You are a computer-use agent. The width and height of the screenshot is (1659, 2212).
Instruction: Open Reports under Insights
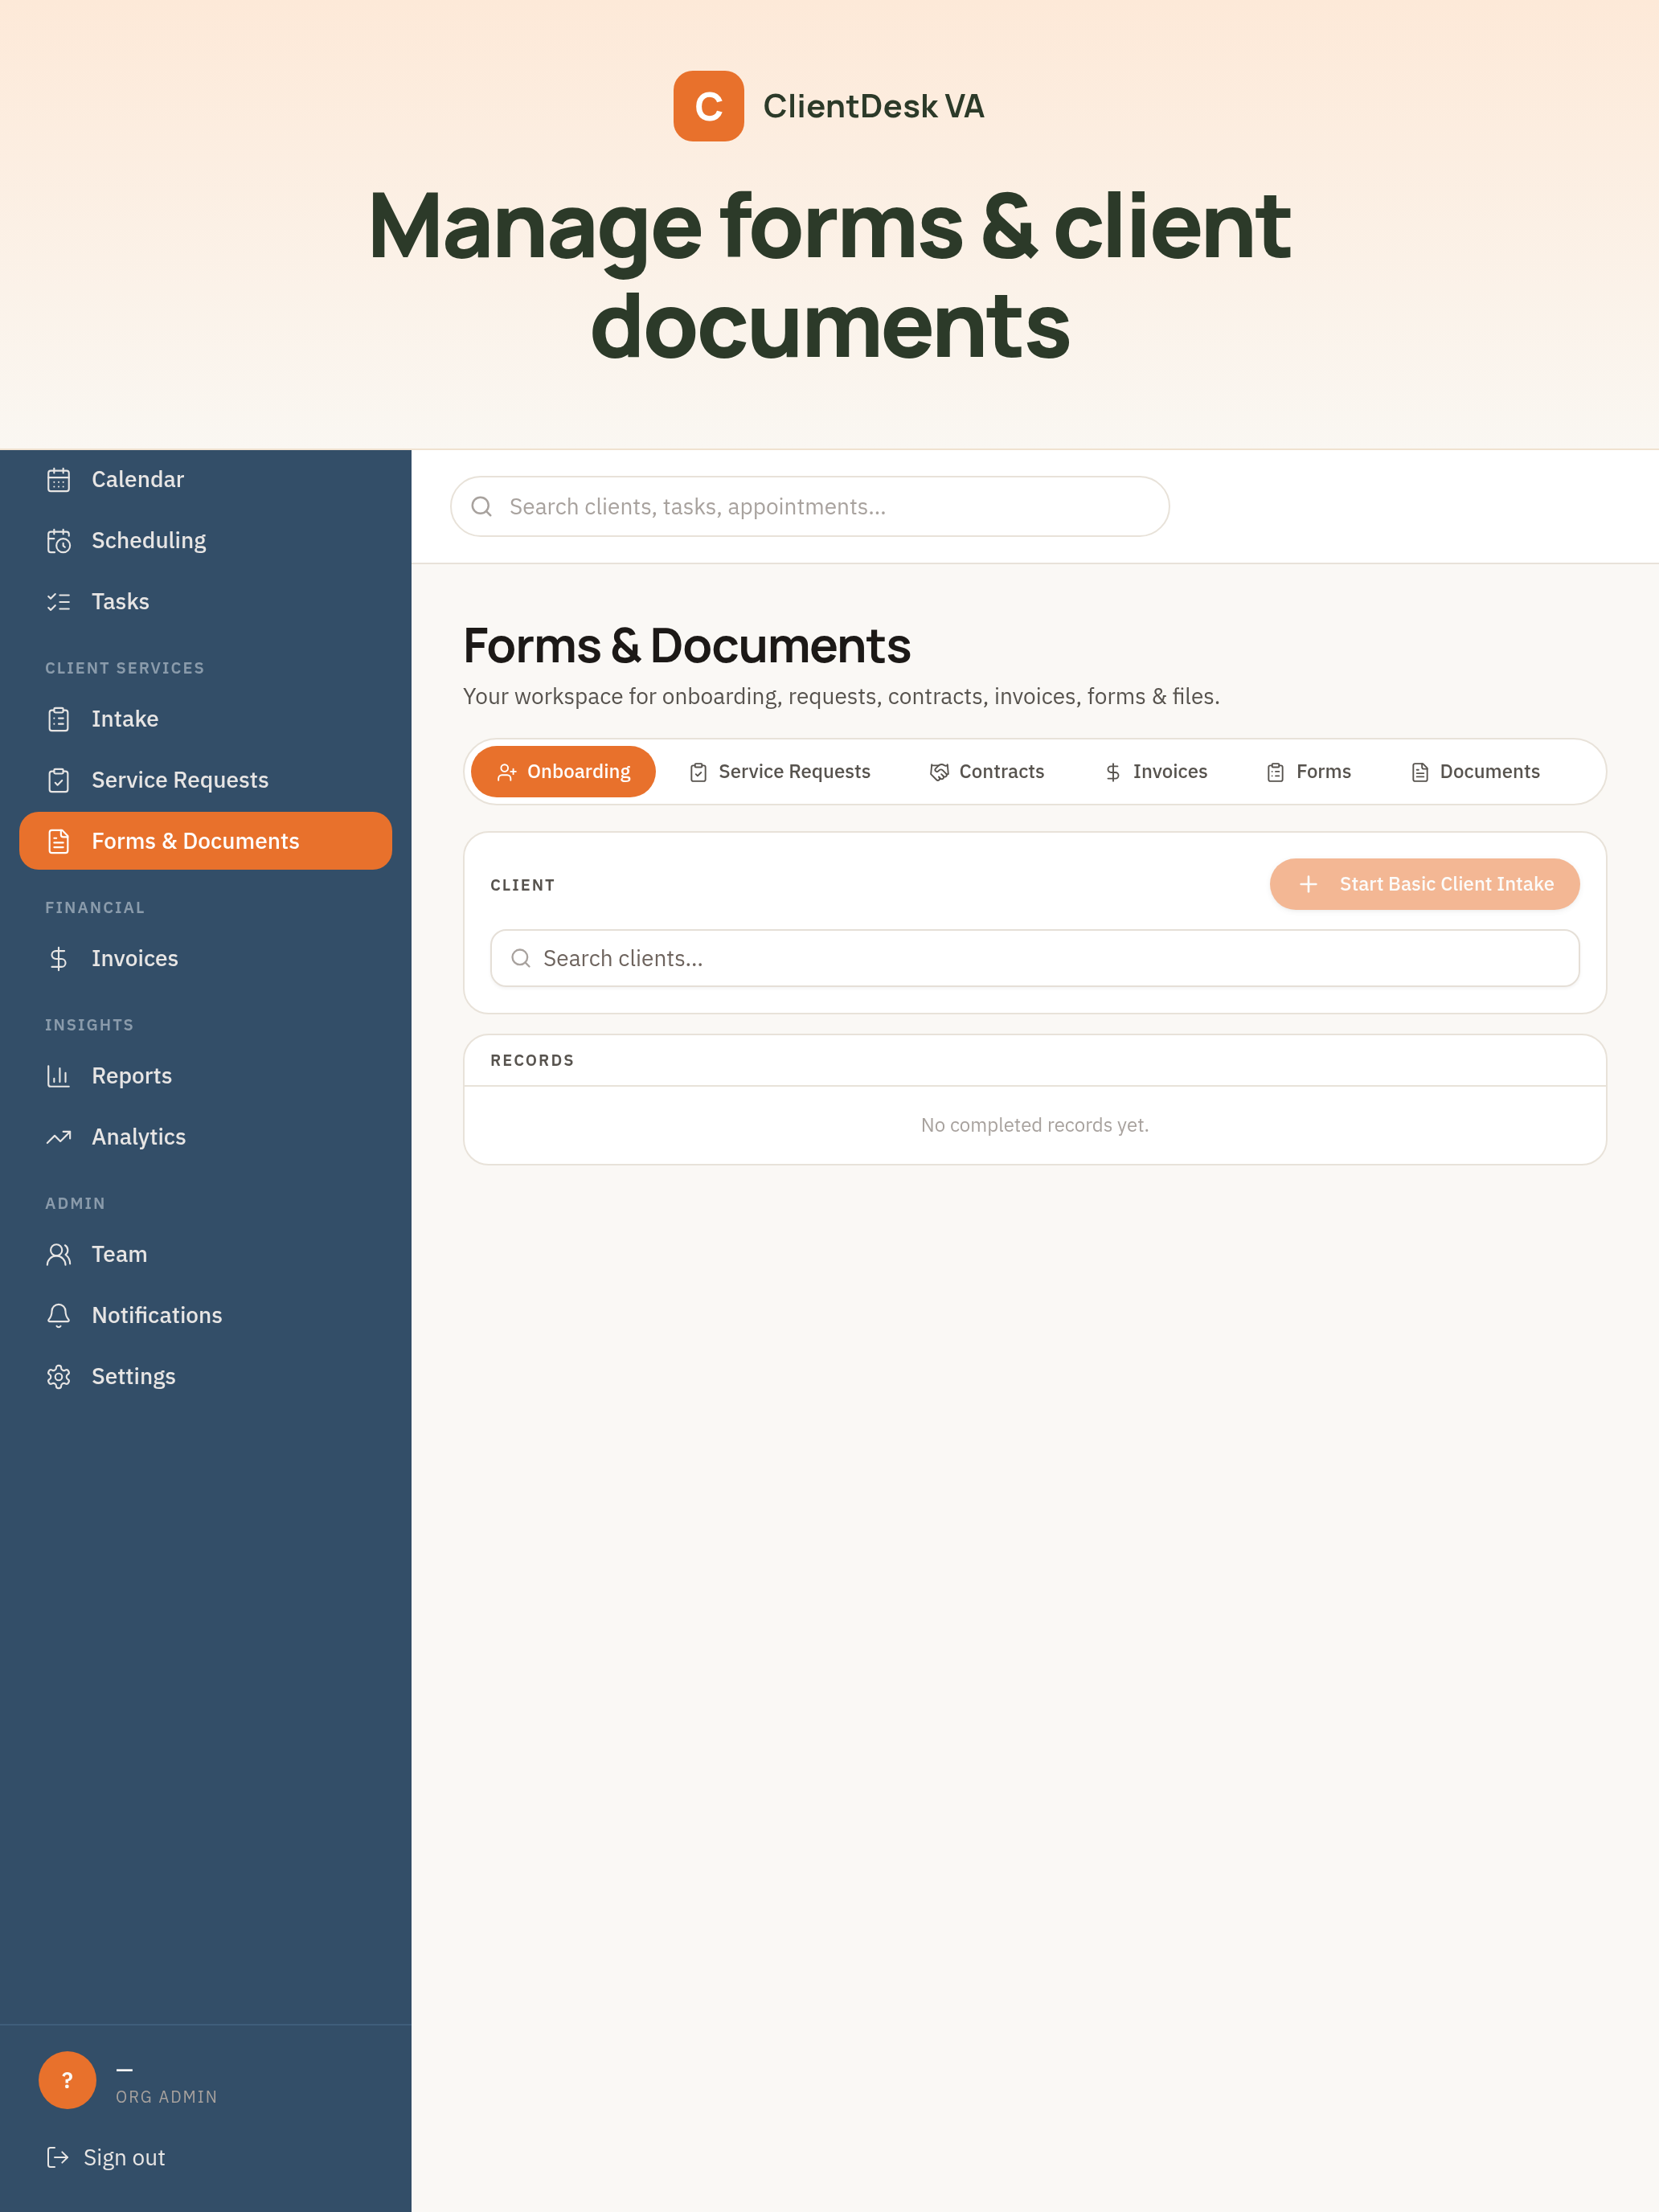(205, 1076)
